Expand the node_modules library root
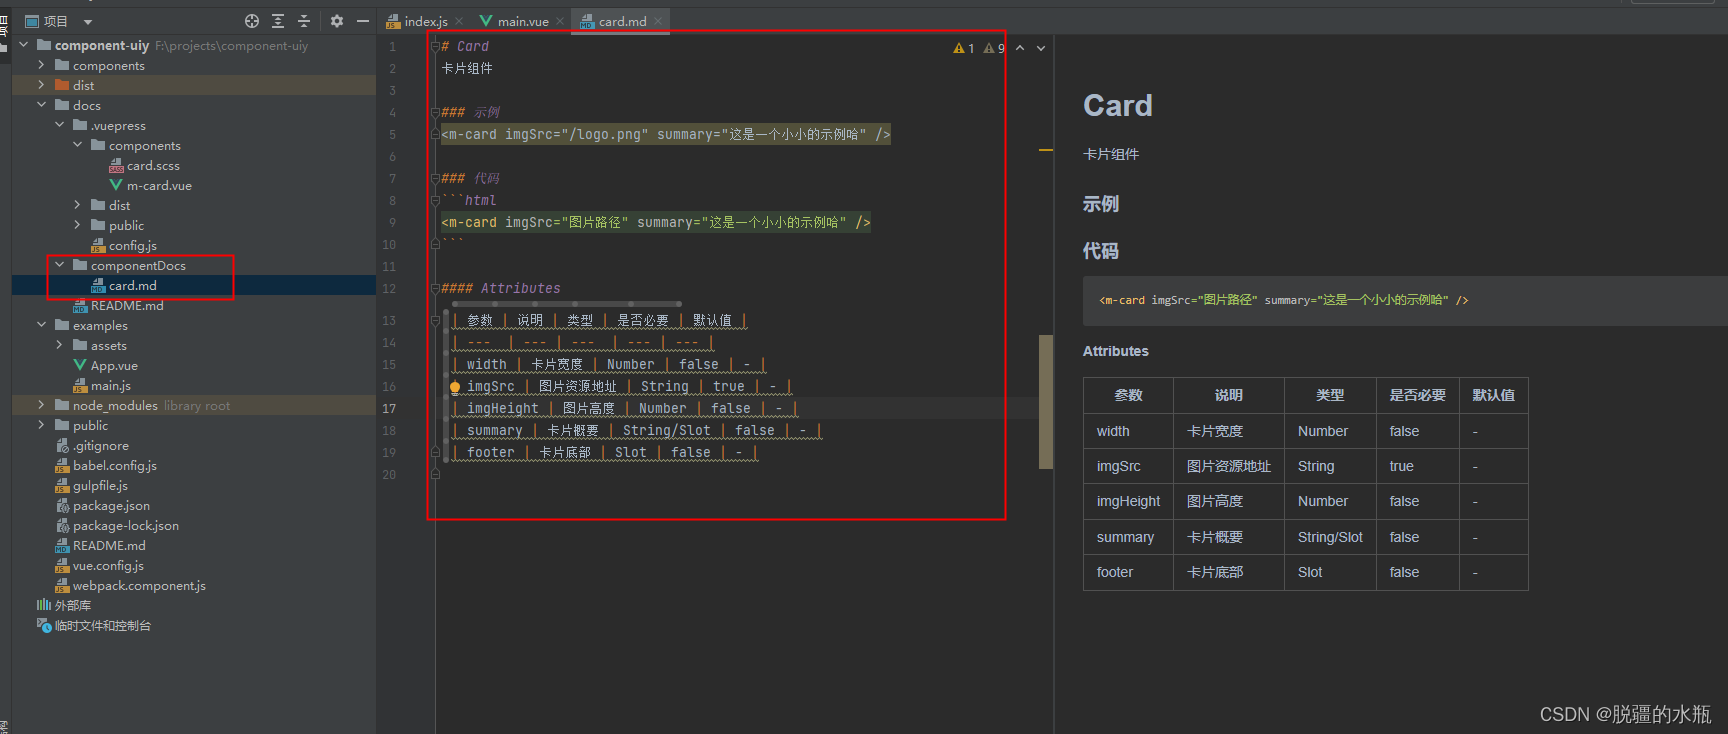This screenshot has height=734, width=1728. (x=41, y=405)
